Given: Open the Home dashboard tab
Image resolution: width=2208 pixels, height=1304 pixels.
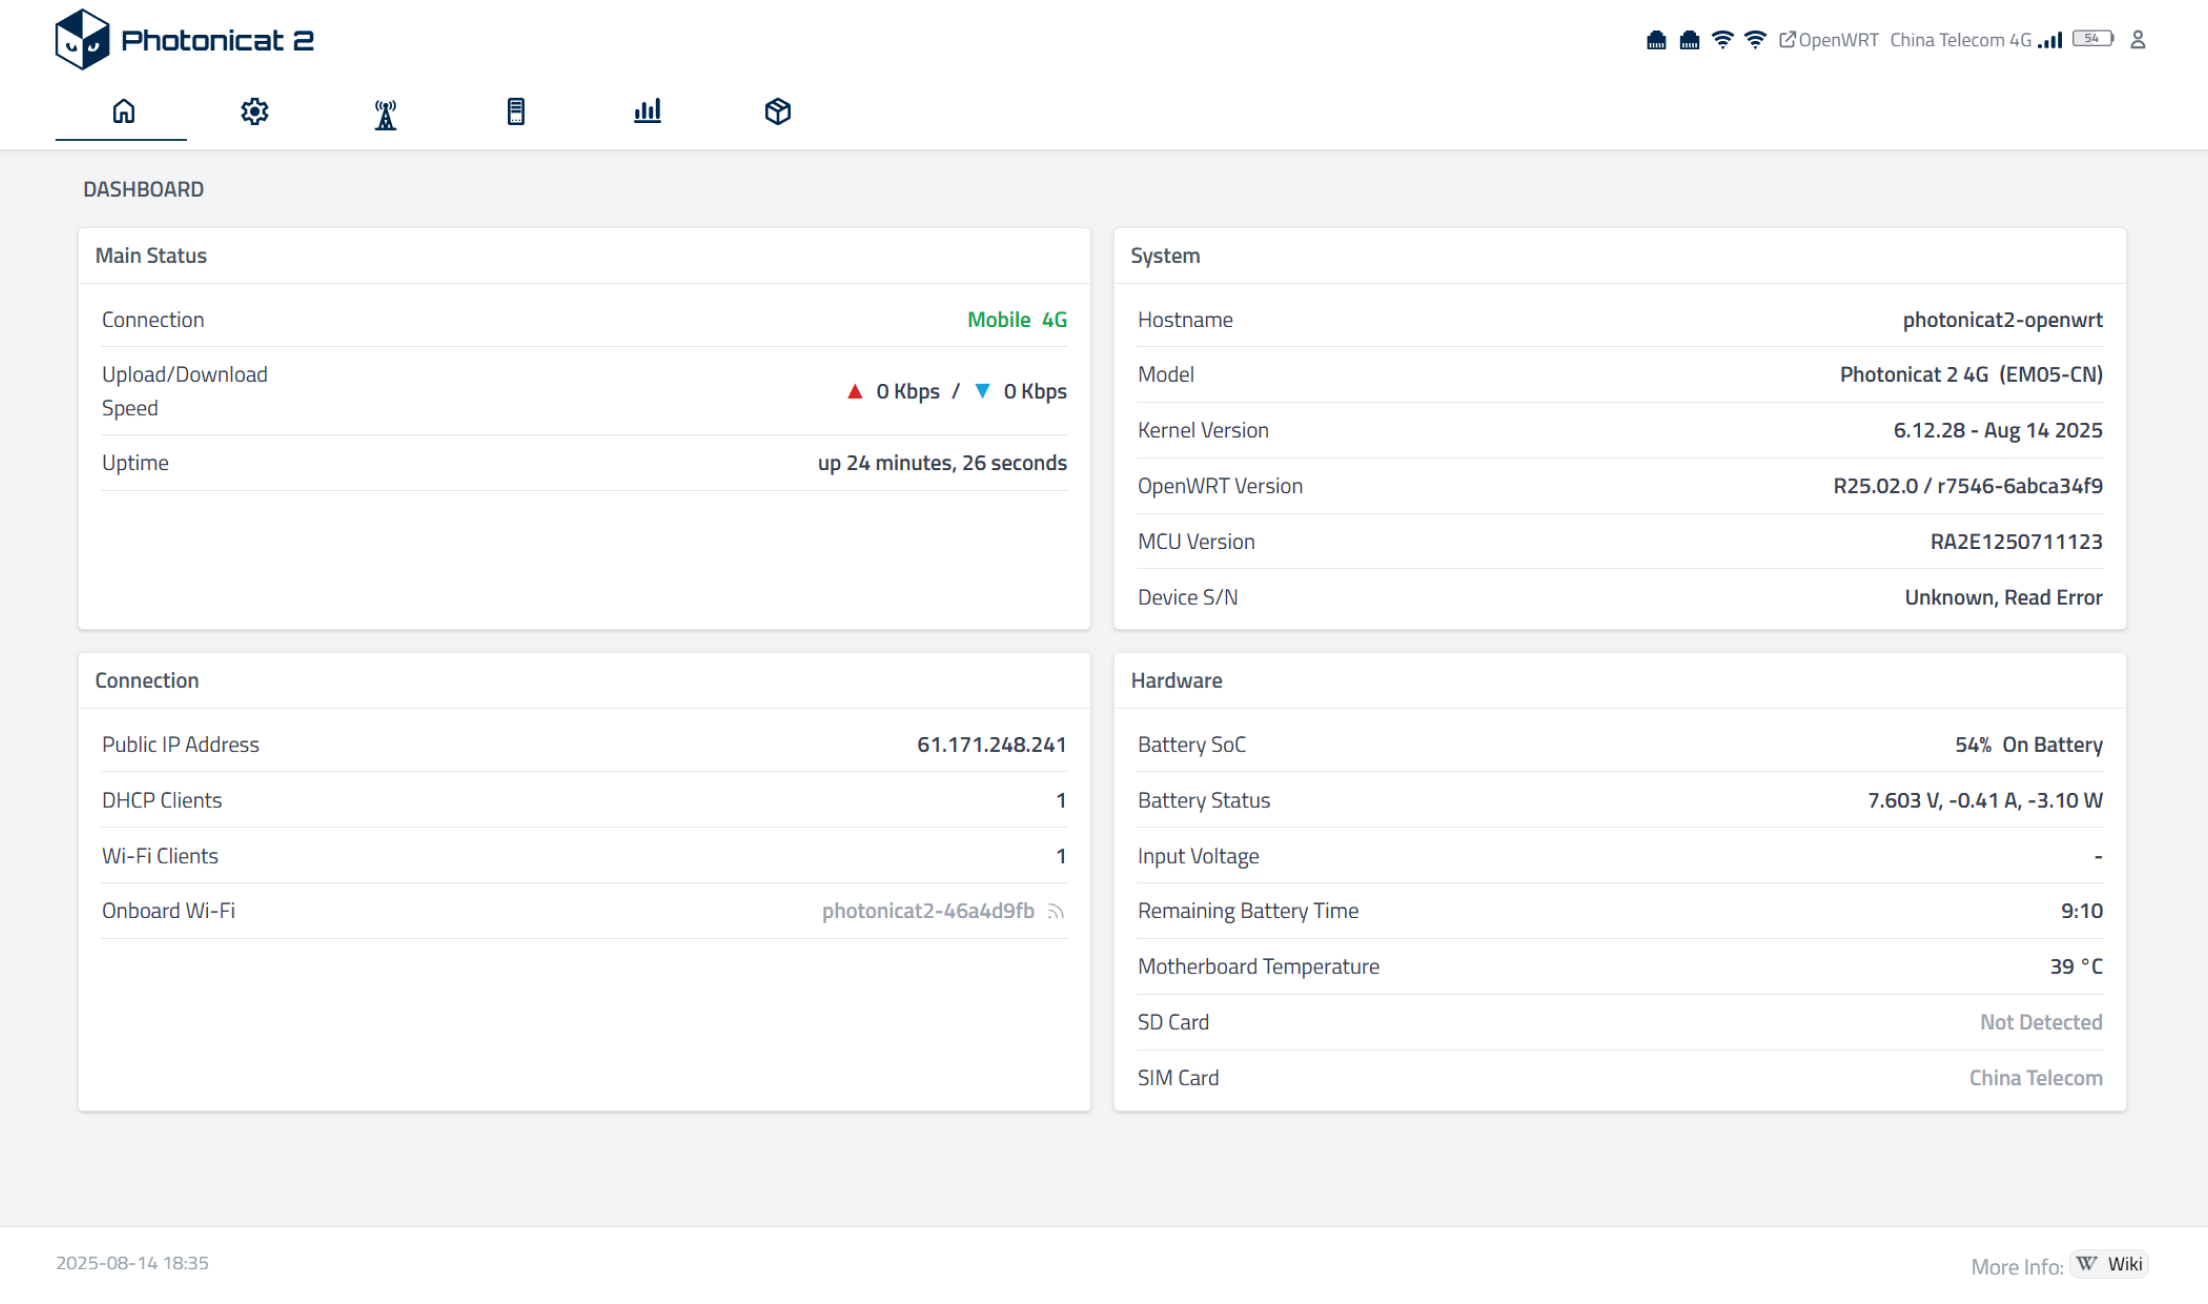Looking at the screenshot, I should tap(123, 111).
